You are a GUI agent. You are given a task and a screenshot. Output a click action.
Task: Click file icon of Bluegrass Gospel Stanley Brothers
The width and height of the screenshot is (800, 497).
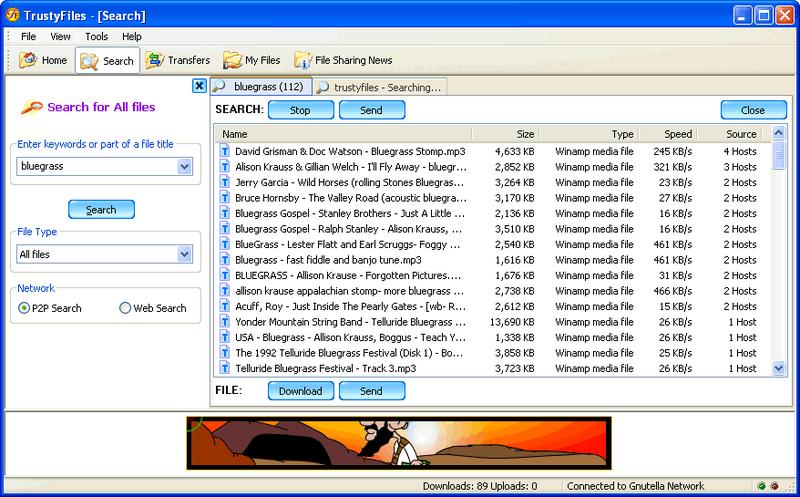(x=224, y=213)
